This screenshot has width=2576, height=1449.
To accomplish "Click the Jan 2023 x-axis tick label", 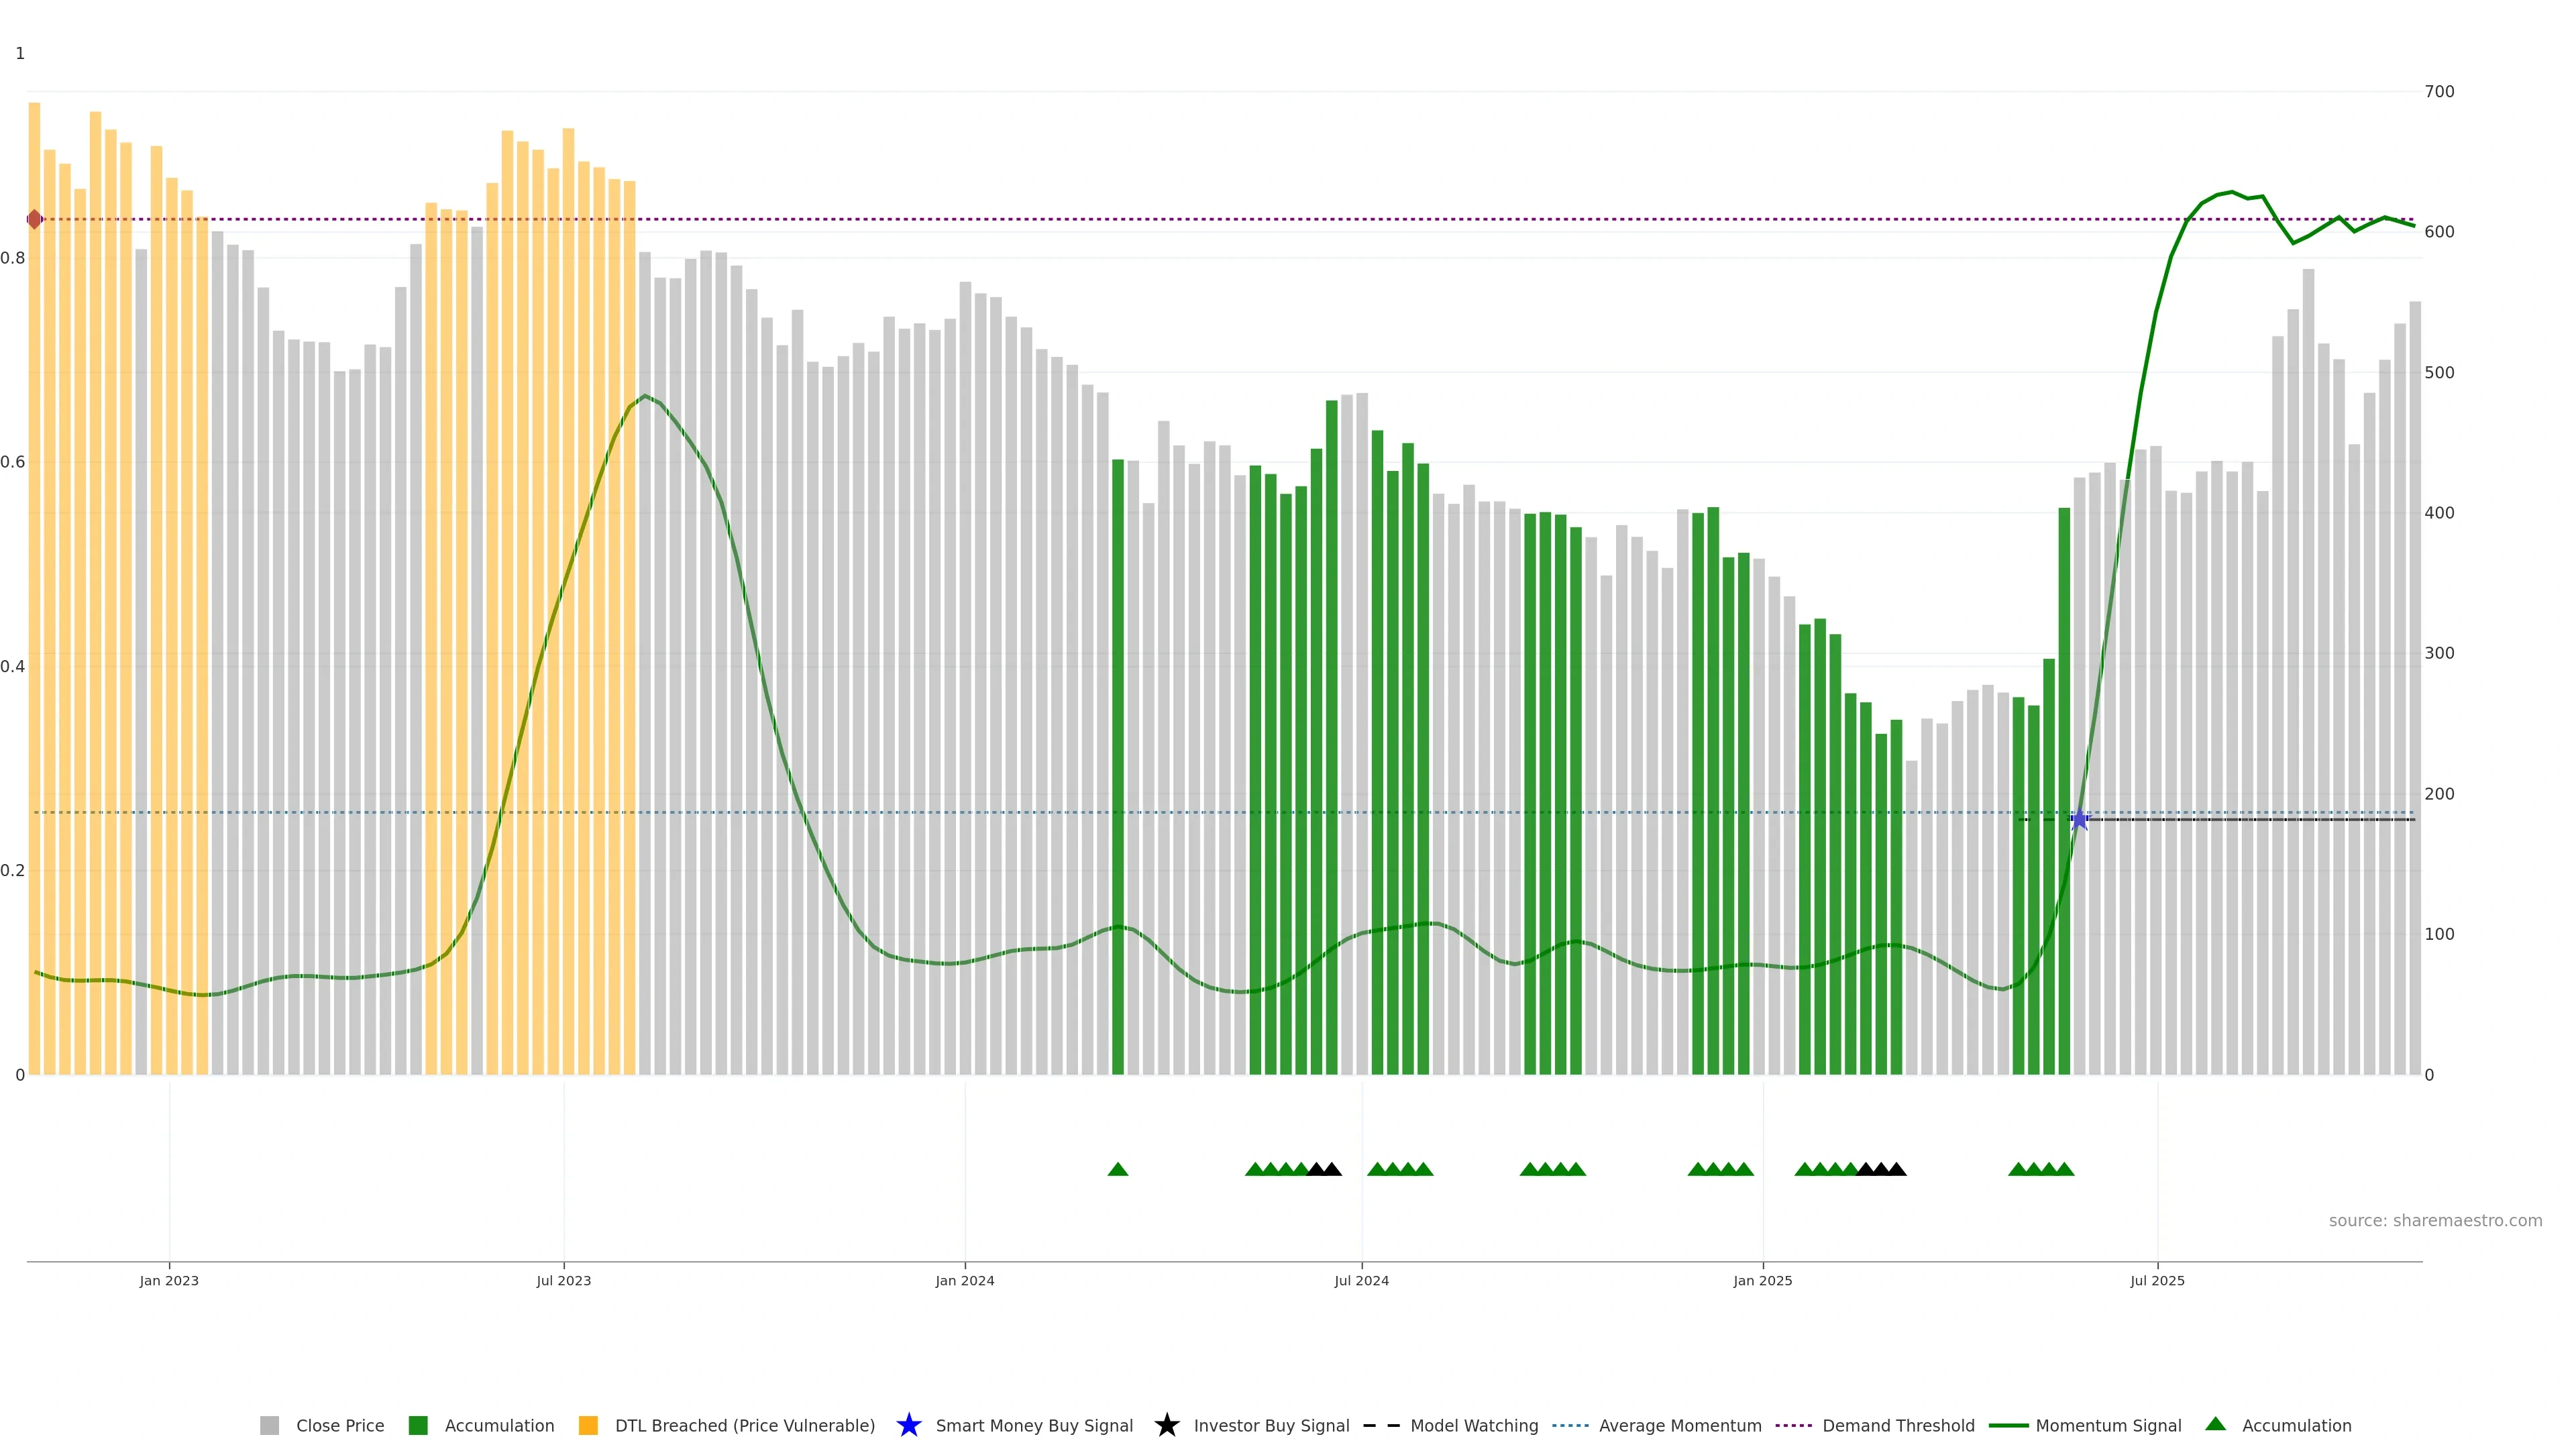I will tap(169, 1281).
